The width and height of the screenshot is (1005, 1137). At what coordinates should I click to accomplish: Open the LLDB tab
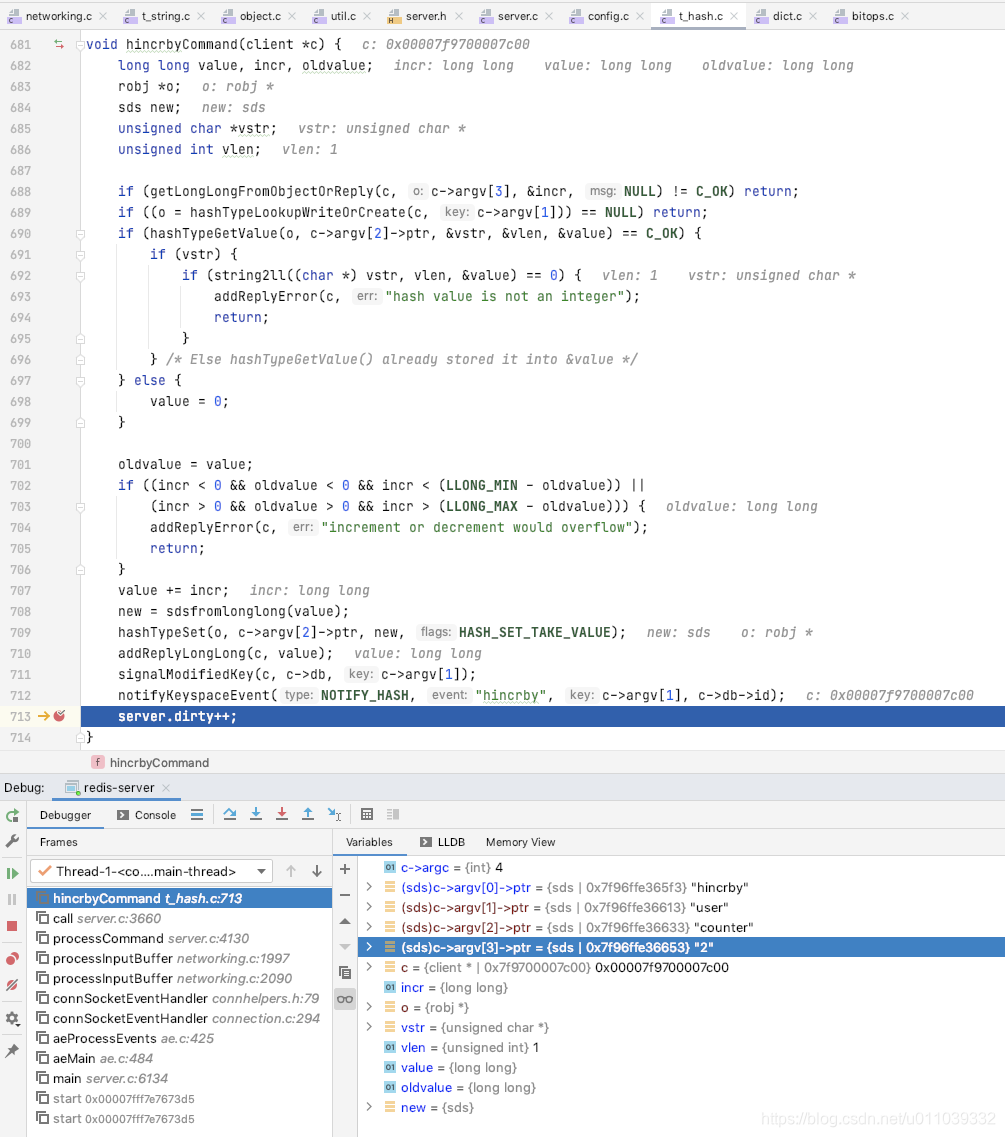[x=442, y=842]
